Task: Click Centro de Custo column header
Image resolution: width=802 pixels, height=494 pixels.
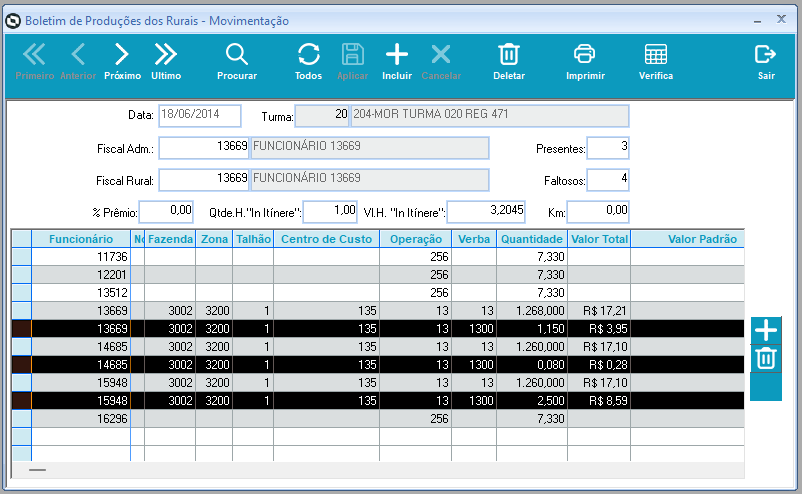Action: point(326,239)
